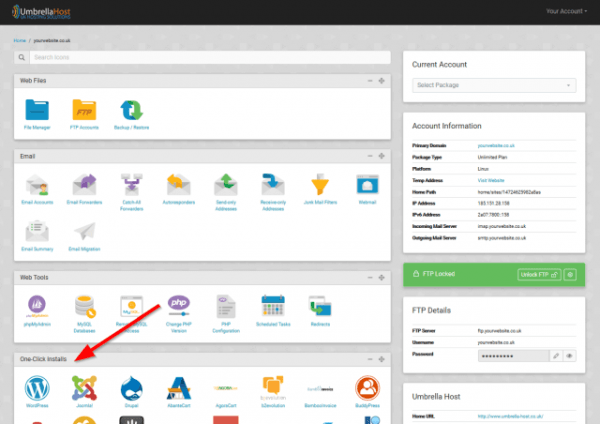Show the FTP password with eye icon
Image resolution: width=600 pixels, height=424 pixels.
(570, 355)
